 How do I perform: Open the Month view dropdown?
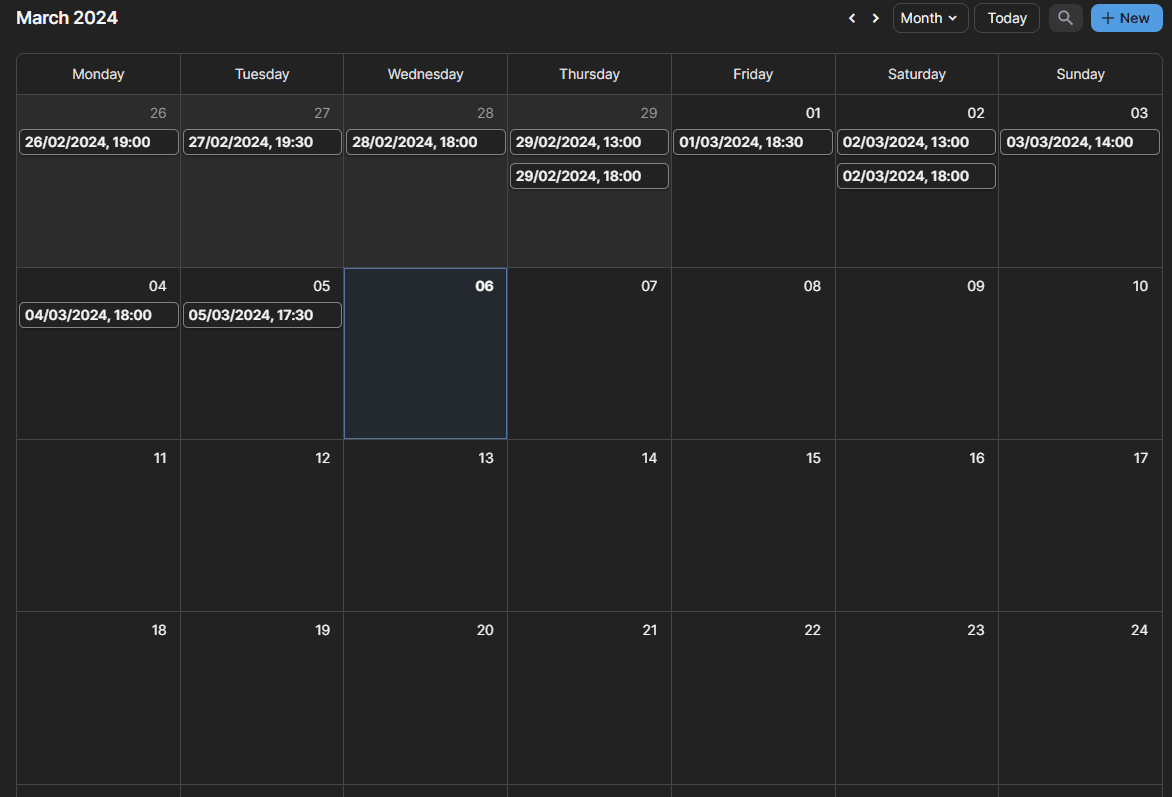pyautogui.click(x=930, y=18)
